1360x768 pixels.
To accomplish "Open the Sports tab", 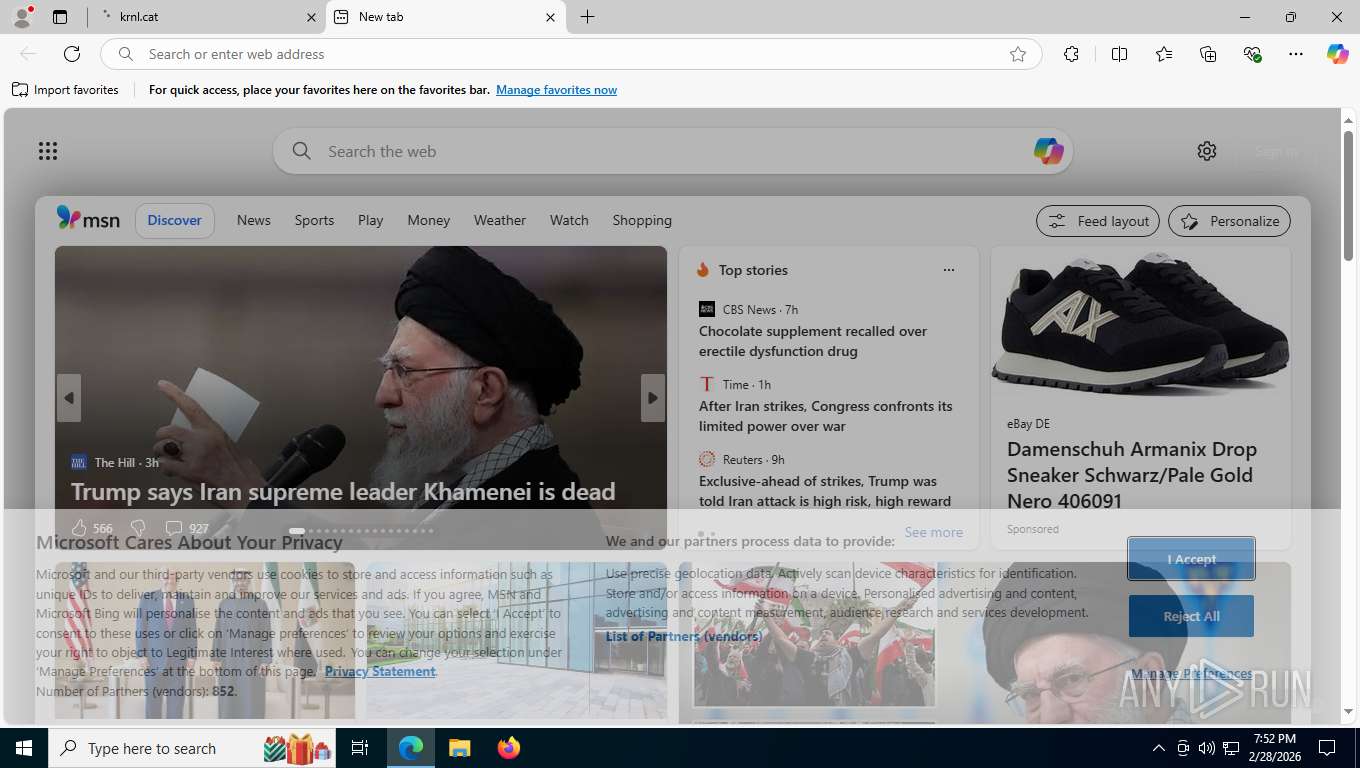I will coord(314,220).
